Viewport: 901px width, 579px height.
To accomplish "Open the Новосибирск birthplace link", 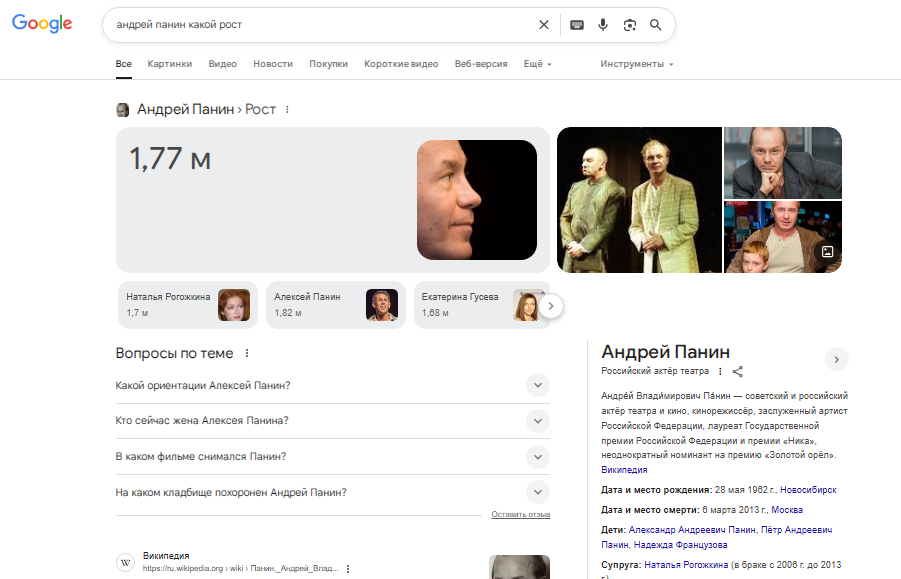I will pyautogui.click(x=808, y=490).
